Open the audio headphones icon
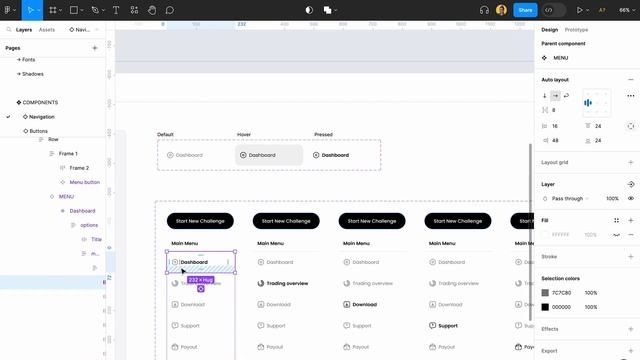Screen dimensions: 640x360 pos(484,10)
